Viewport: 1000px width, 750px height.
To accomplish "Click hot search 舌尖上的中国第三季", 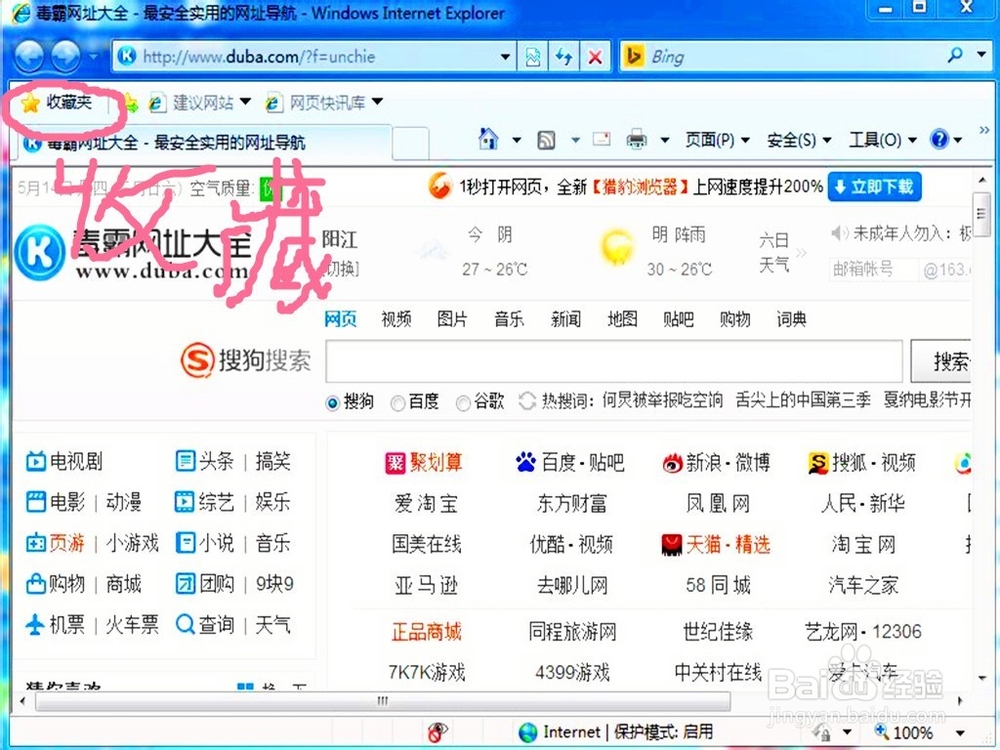I will click(x=802, y=401).
